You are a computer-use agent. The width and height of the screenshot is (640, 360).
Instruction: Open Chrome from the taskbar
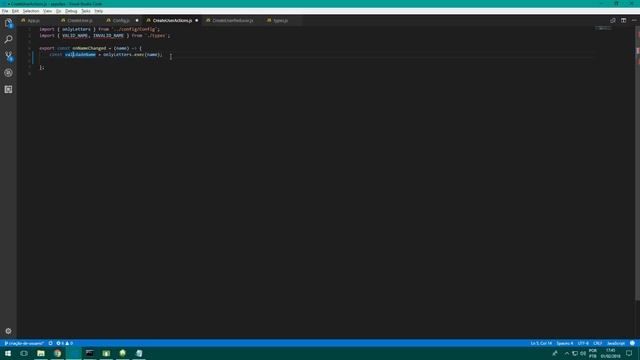(x=57, y=353)
